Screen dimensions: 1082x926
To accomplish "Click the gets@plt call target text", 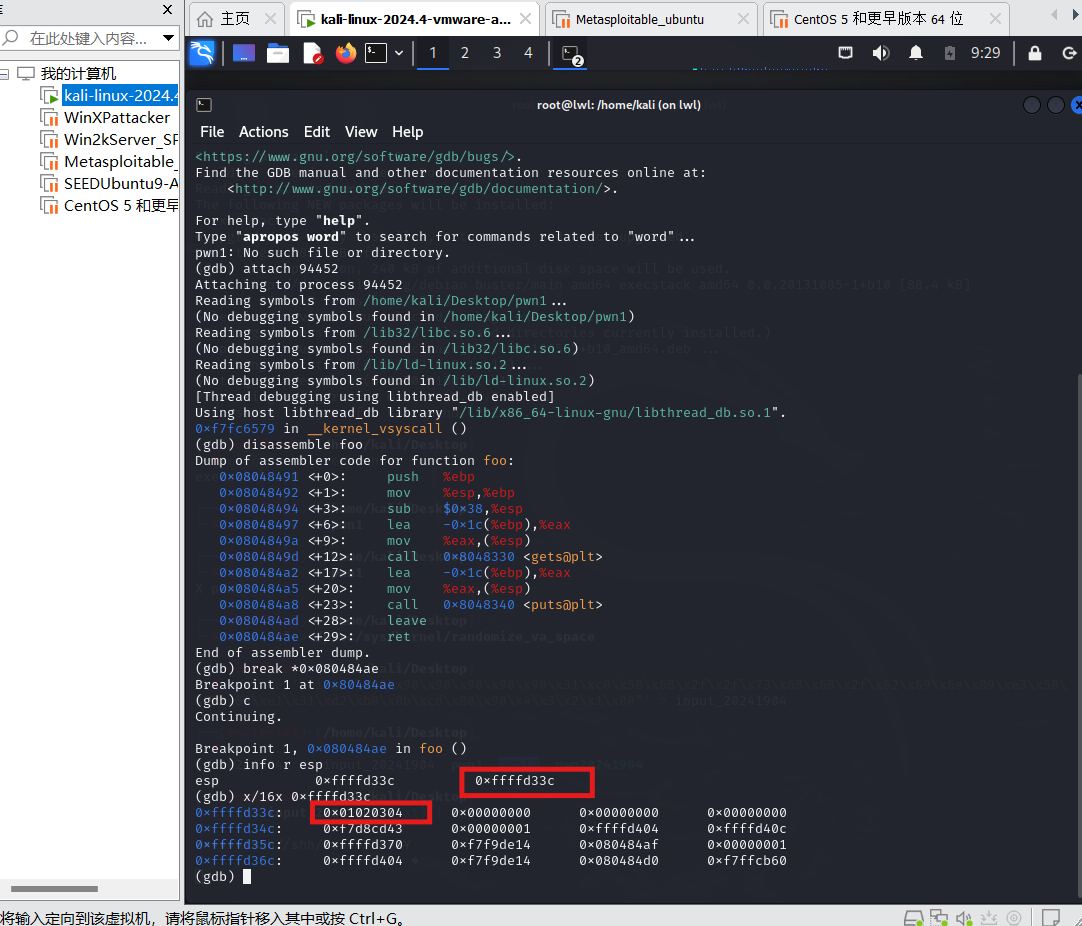I will 562,556.
